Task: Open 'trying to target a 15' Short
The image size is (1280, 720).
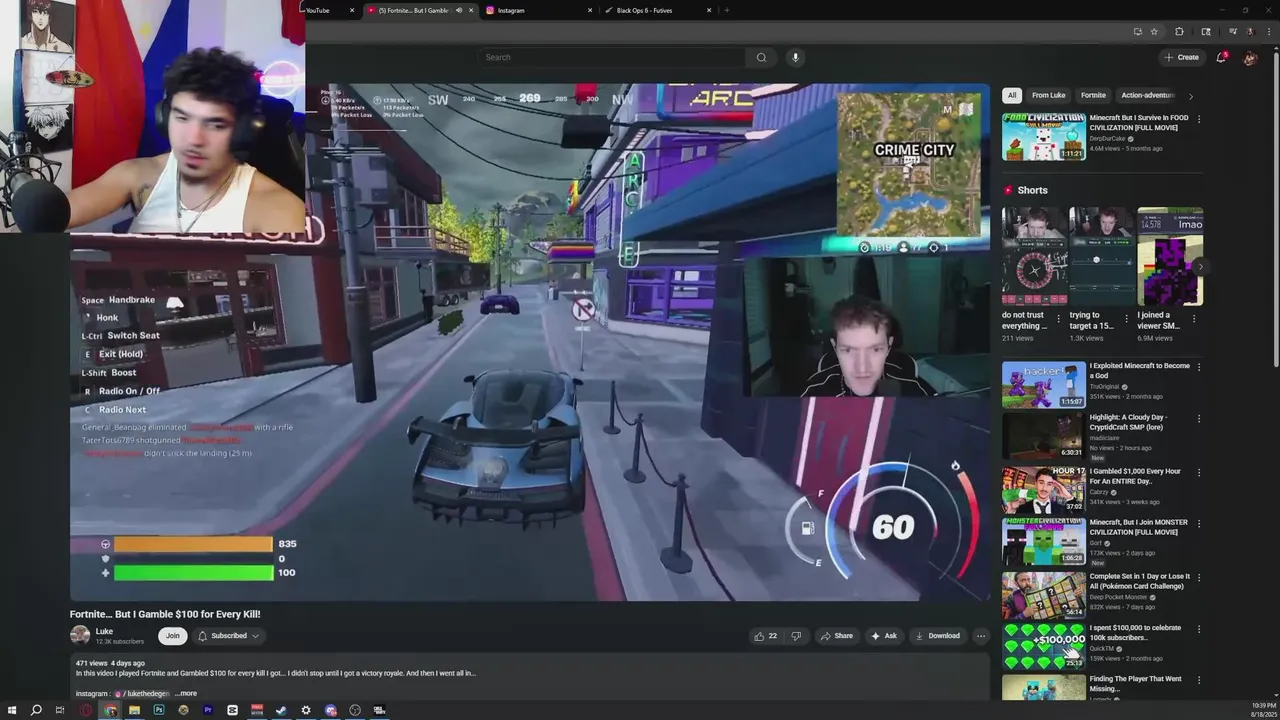Action: point(1102,256)
